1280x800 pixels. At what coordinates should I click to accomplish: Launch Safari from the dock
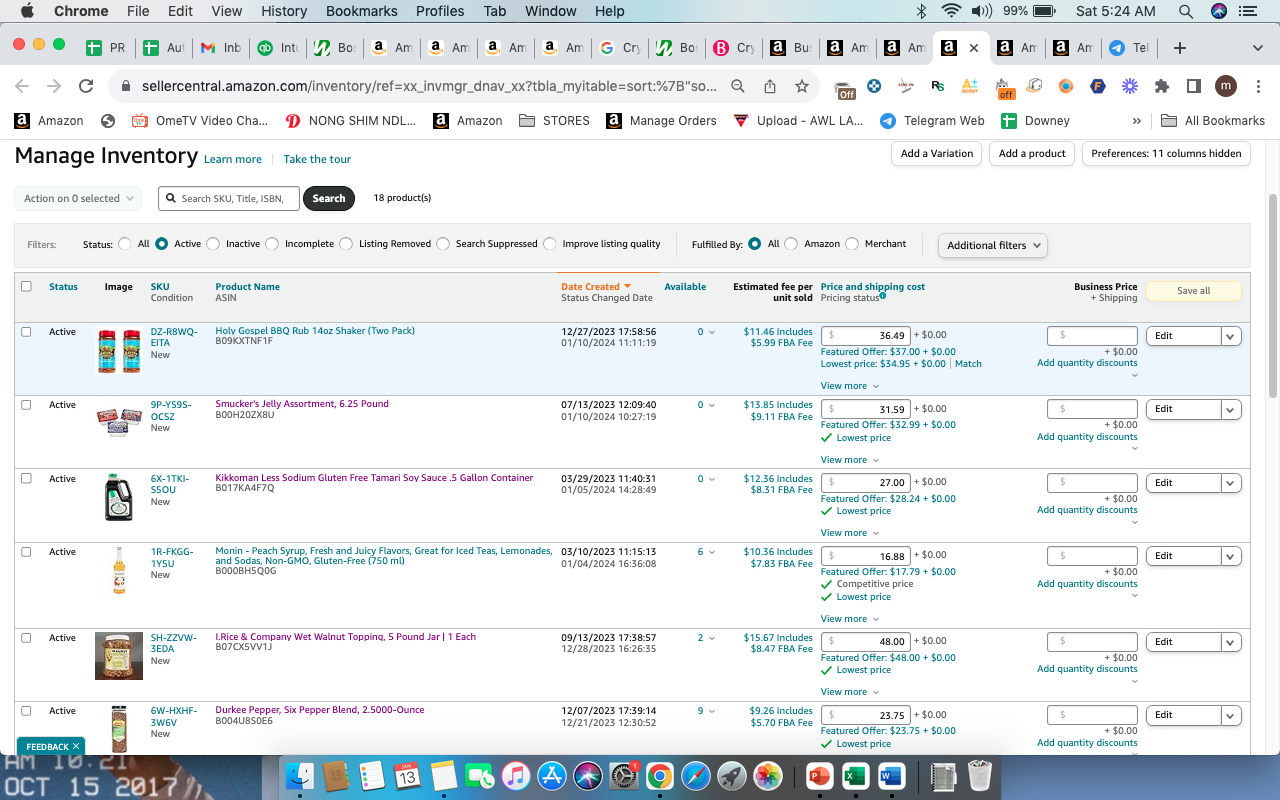695,775
